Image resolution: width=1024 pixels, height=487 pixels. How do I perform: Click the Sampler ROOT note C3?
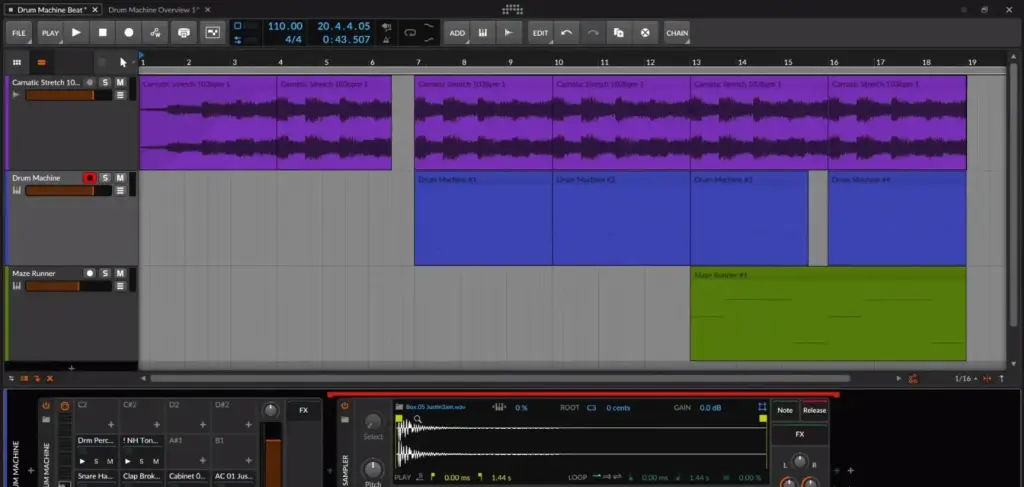[x=591, y=407]
